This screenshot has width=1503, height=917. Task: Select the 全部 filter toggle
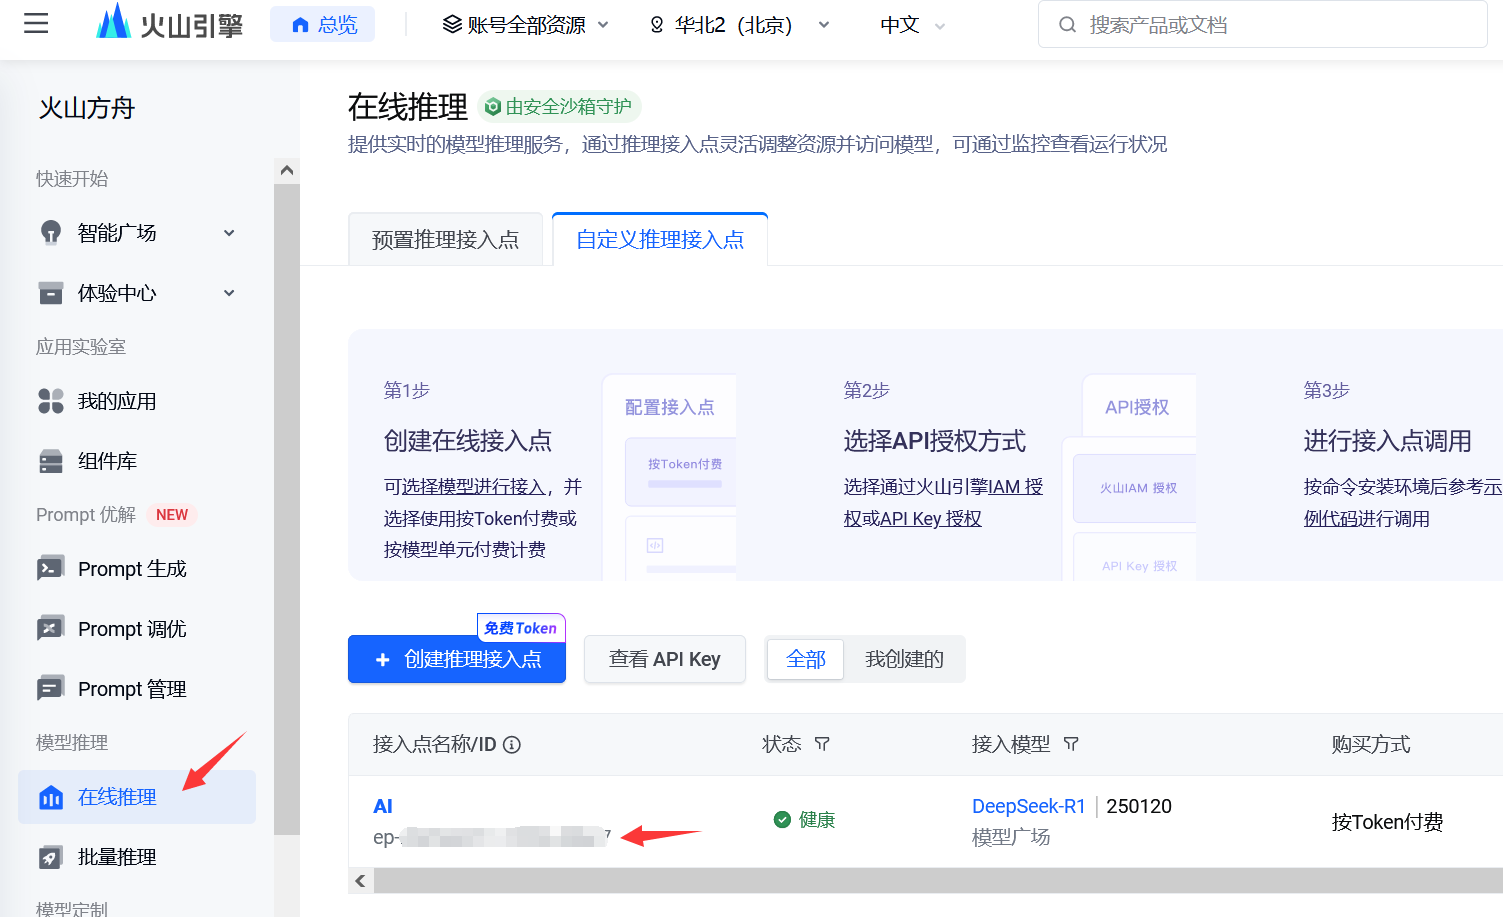click(806, 659)
